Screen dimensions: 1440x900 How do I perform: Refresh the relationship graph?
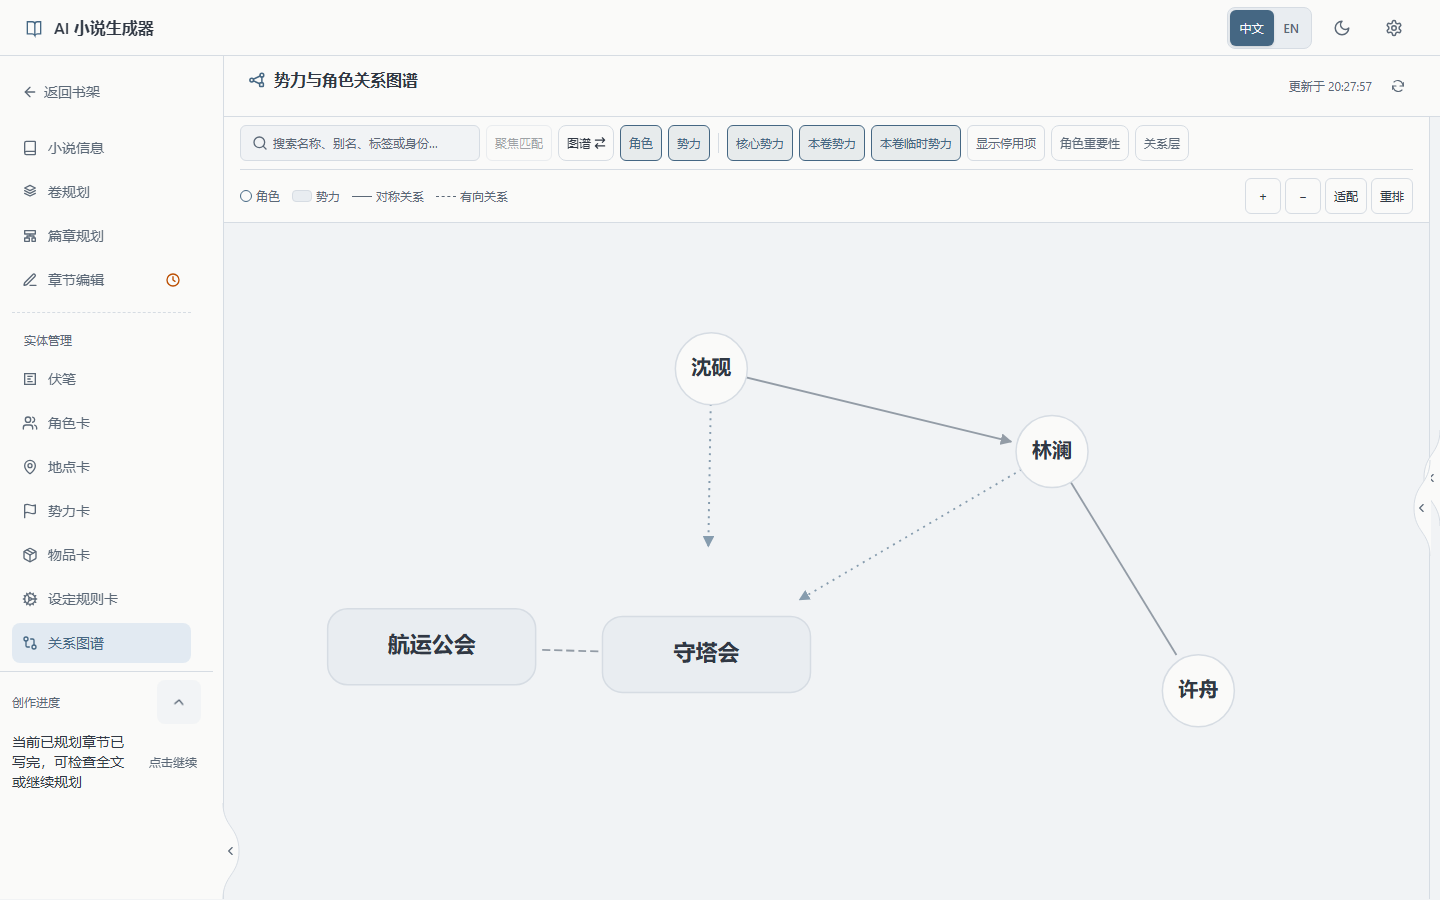[x=1398, y=86]
